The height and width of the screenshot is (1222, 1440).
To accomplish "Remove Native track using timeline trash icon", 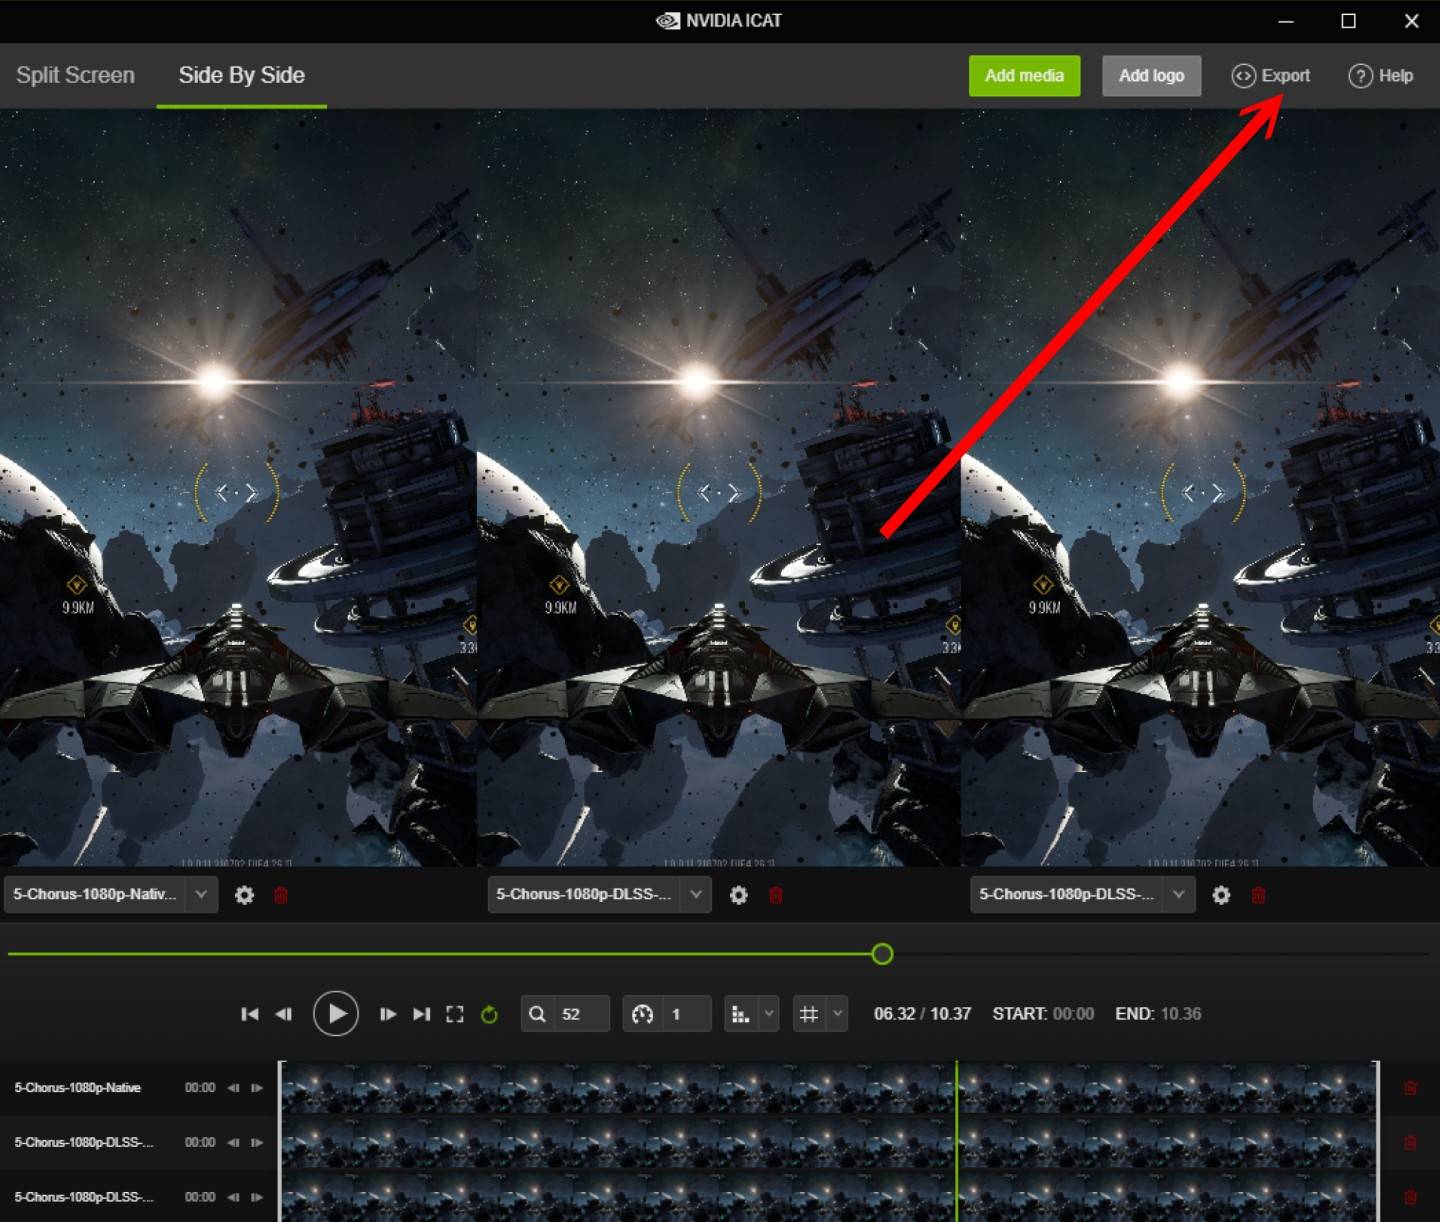I will pyautogui.click(x=1410, y=1088).
